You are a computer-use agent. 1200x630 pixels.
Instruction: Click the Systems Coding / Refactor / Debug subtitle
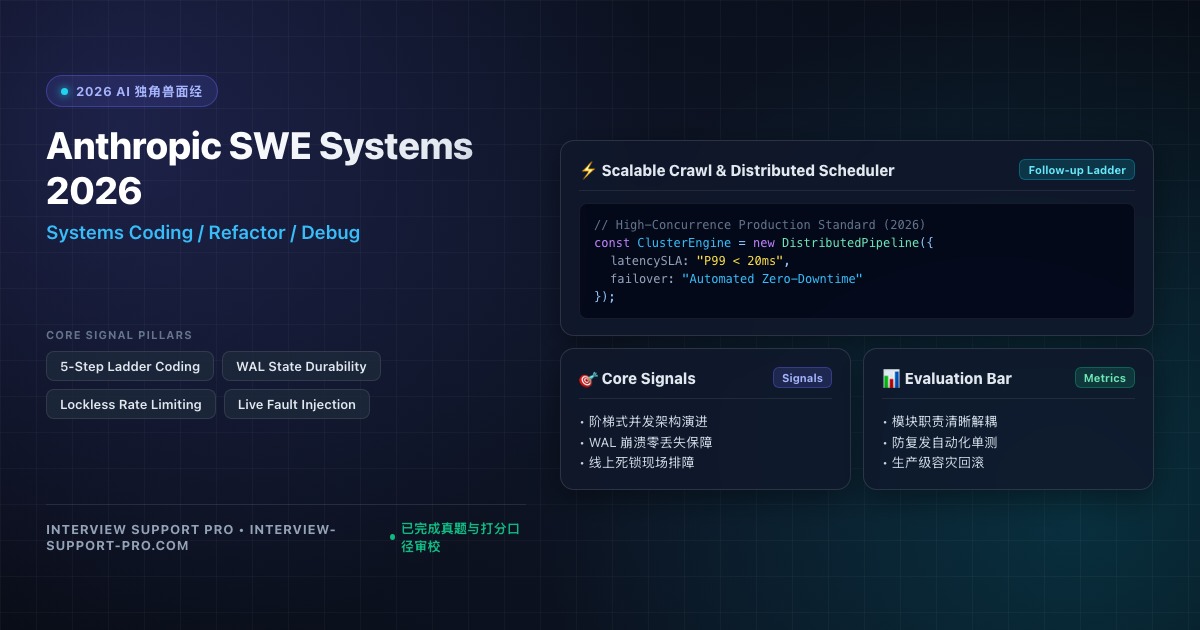point(203,232)
